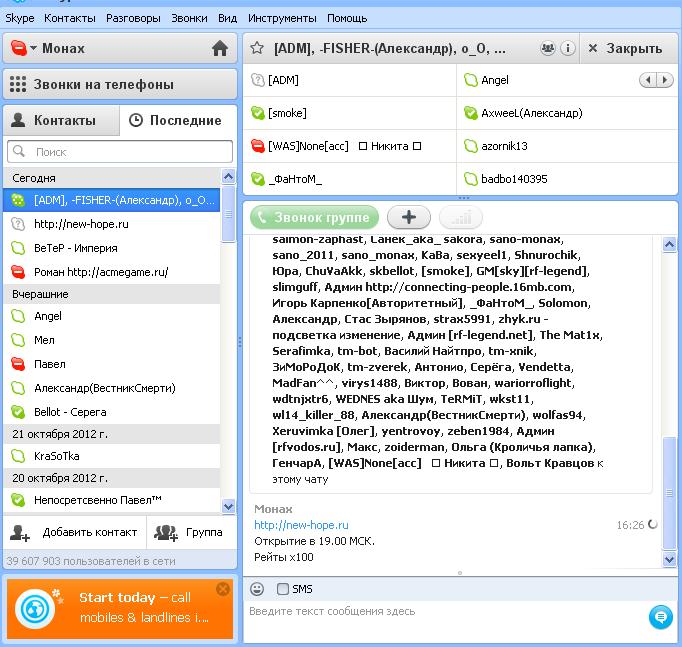The height and width of the screenshot is (647, 682).
Task: Add the group chat to favorites star
Action: tap(257, 48)
